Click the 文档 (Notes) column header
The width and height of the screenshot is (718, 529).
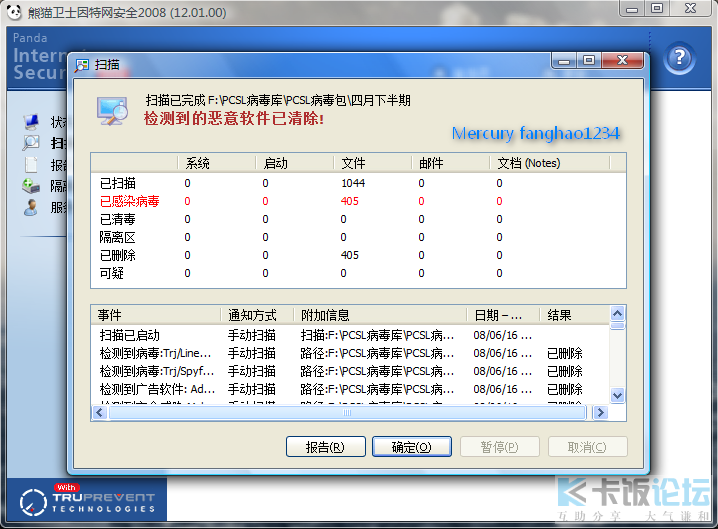[549, 163]
